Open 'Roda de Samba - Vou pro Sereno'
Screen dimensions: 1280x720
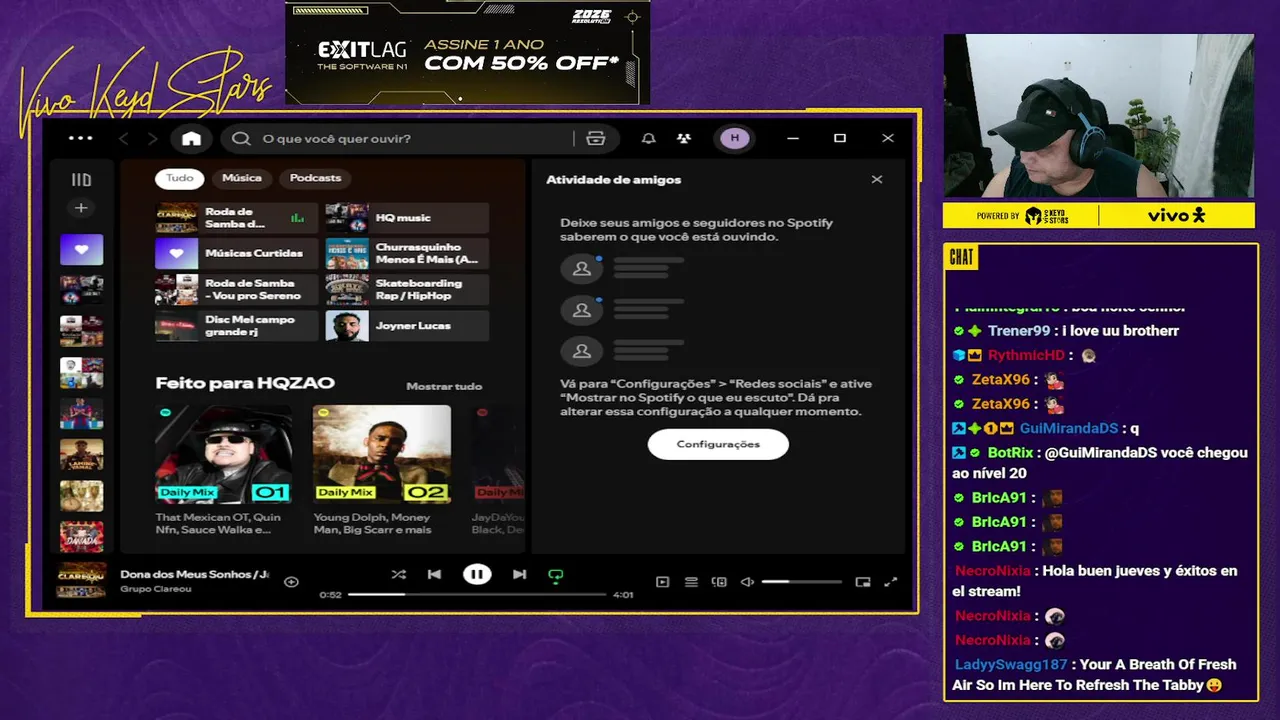[236, 290]
